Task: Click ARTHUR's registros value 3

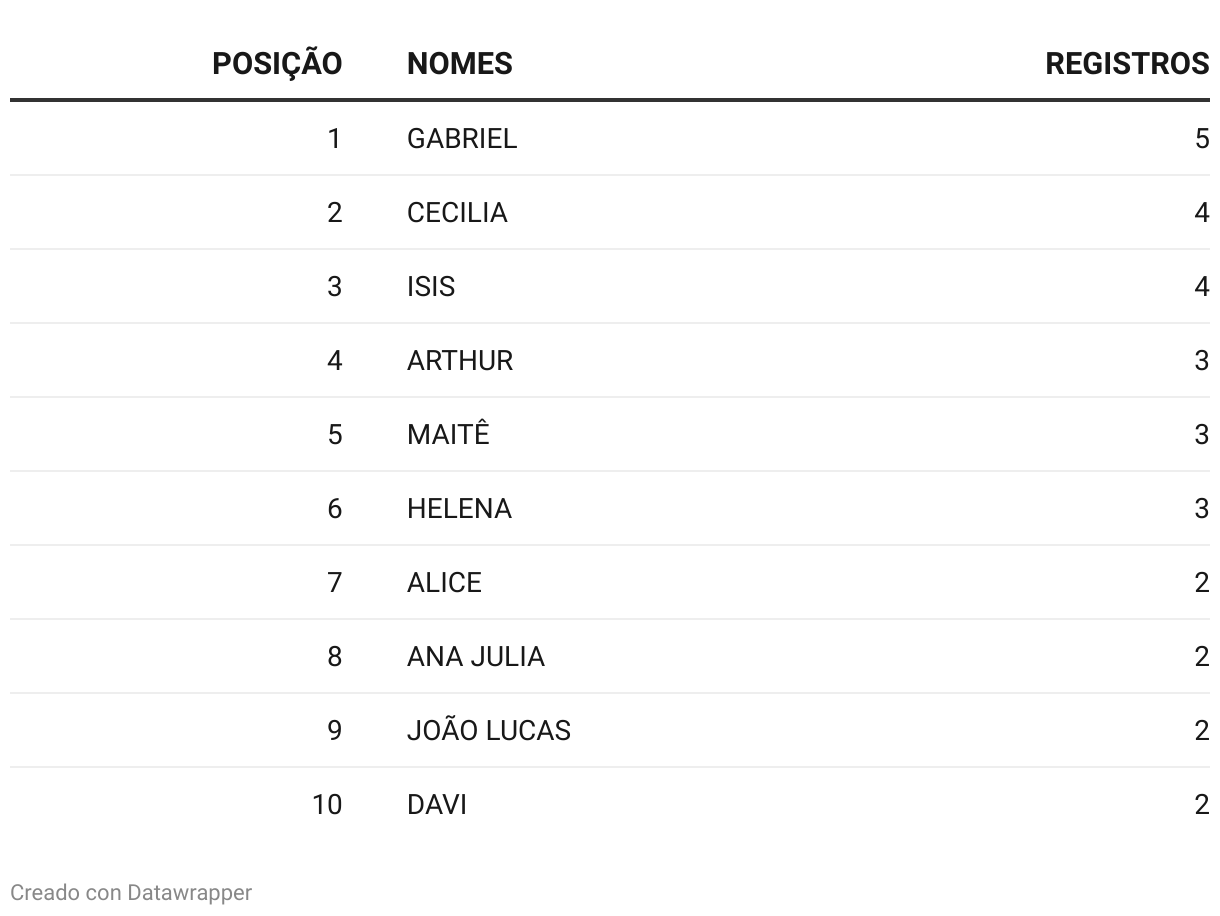Action: click(x=1202, y=360)
